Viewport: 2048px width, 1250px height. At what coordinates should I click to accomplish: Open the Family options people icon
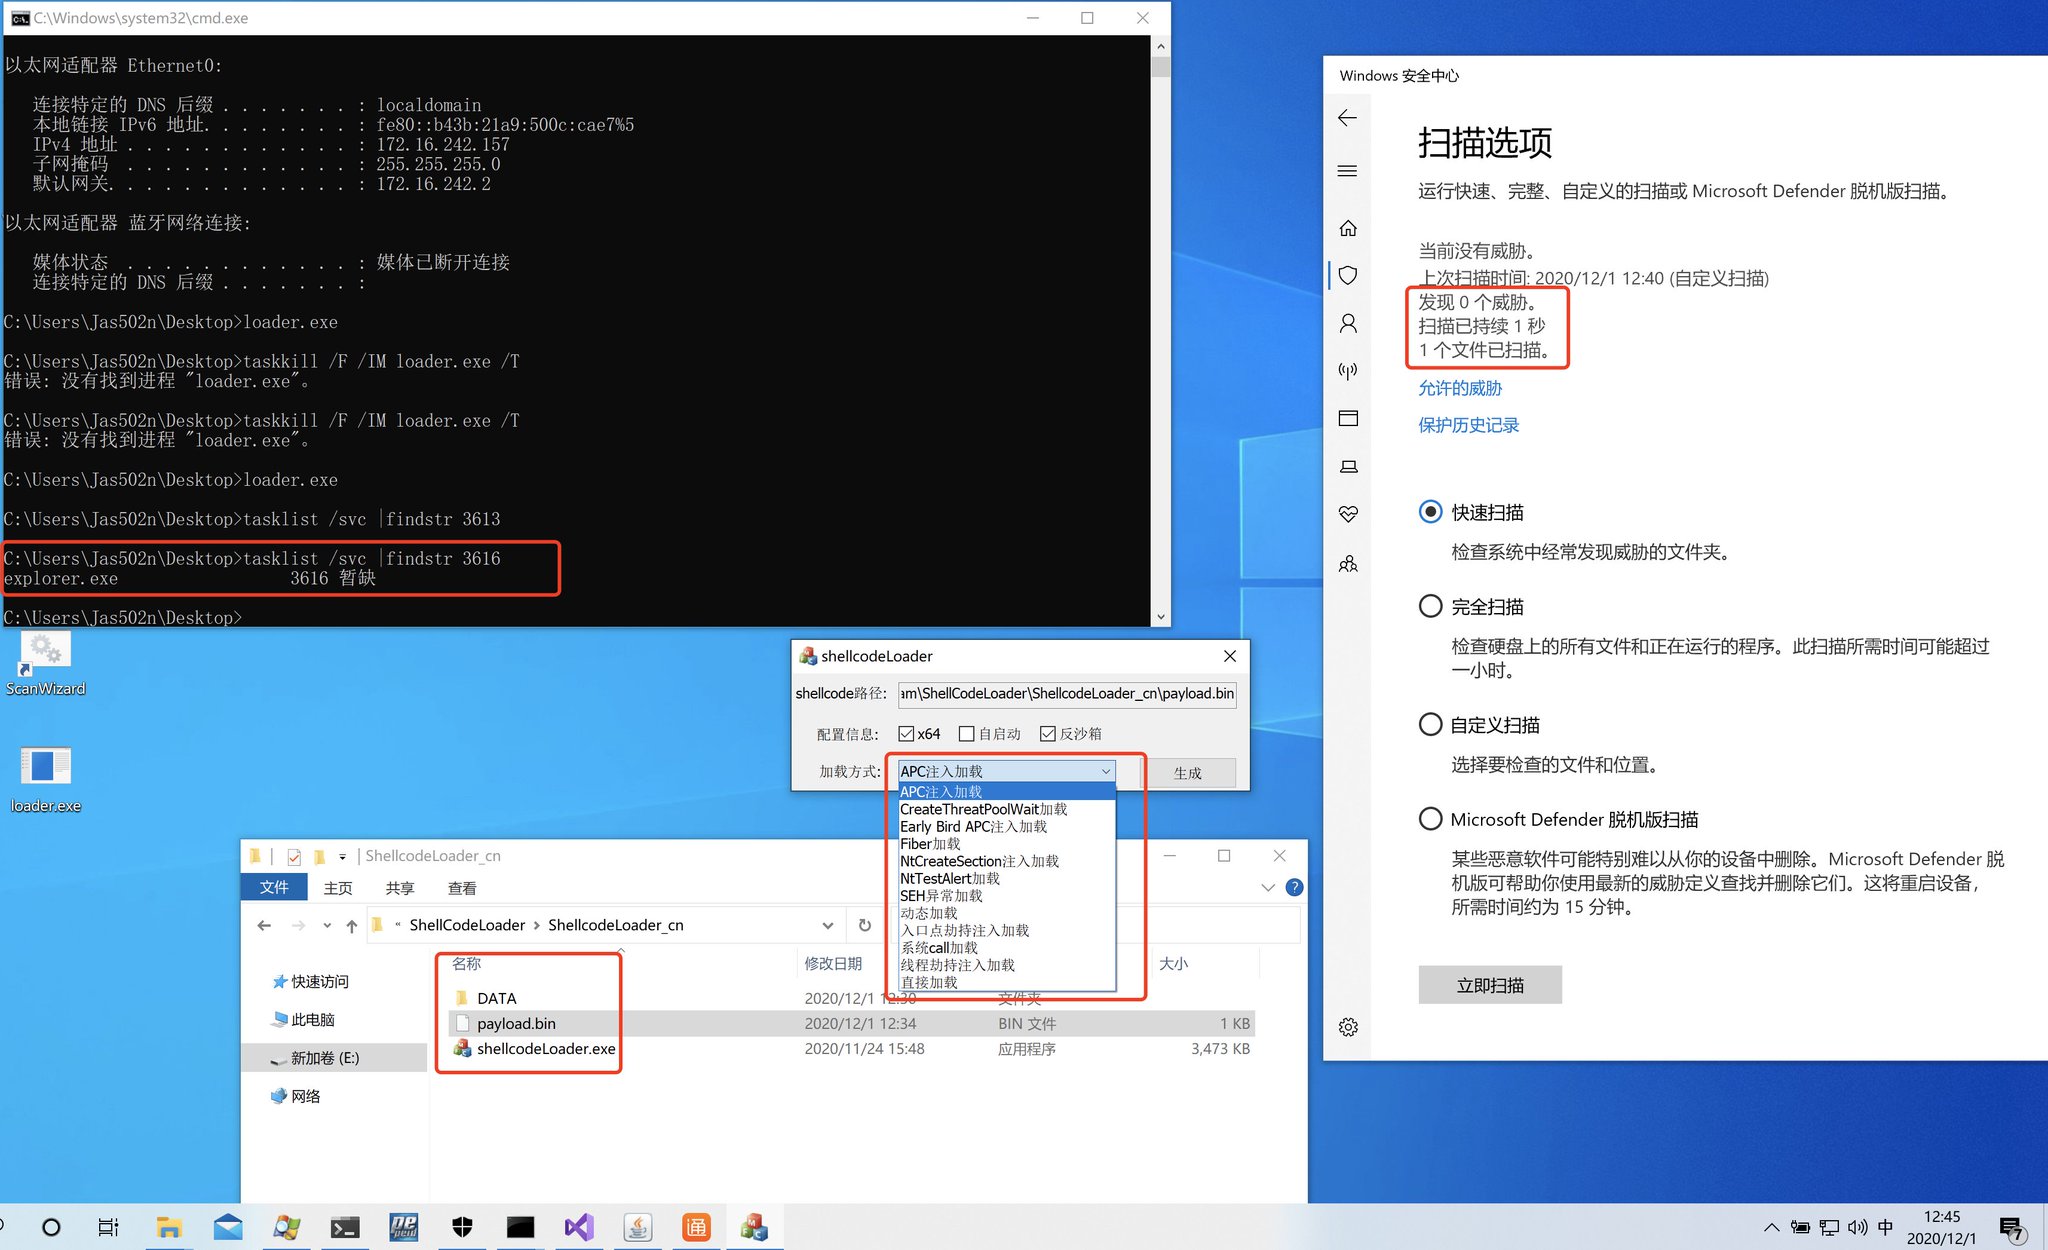(x=1348, y=563)
